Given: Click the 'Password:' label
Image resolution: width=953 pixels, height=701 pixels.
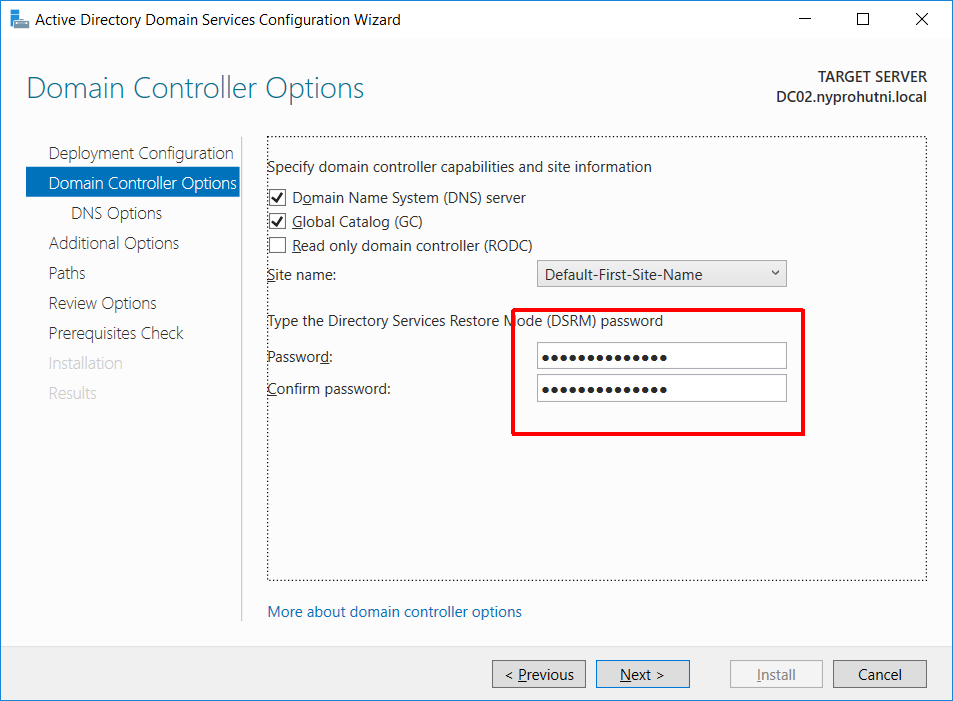Looking at the screenshot, I should (x=300, y=357).
